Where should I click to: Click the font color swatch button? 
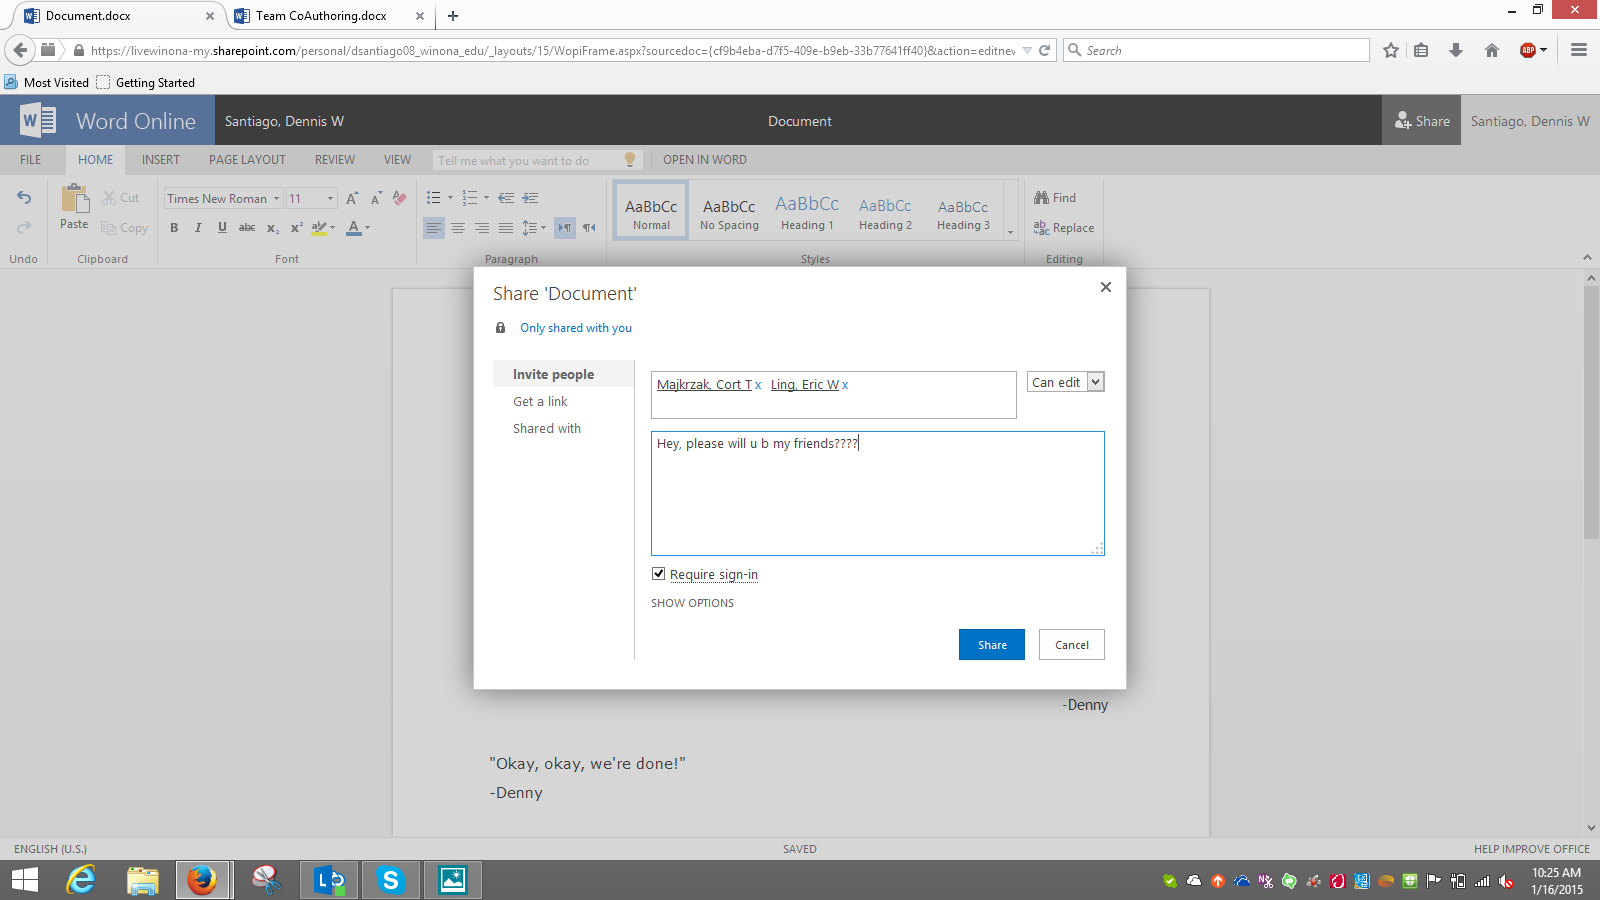pyautogui.click(x=353, y=228)
